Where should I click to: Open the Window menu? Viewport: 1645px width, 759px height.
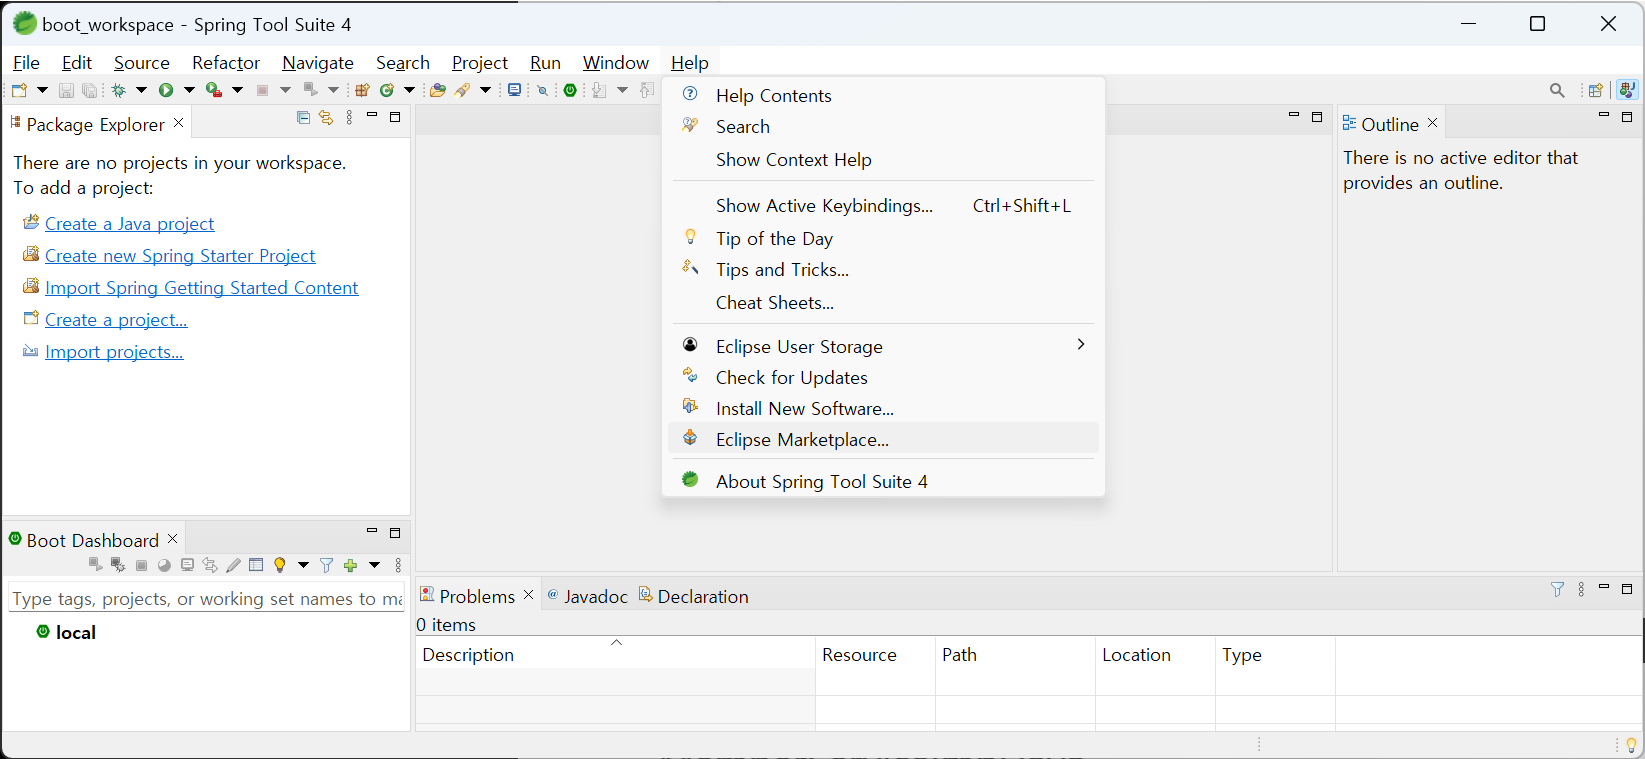coord(616,62)
